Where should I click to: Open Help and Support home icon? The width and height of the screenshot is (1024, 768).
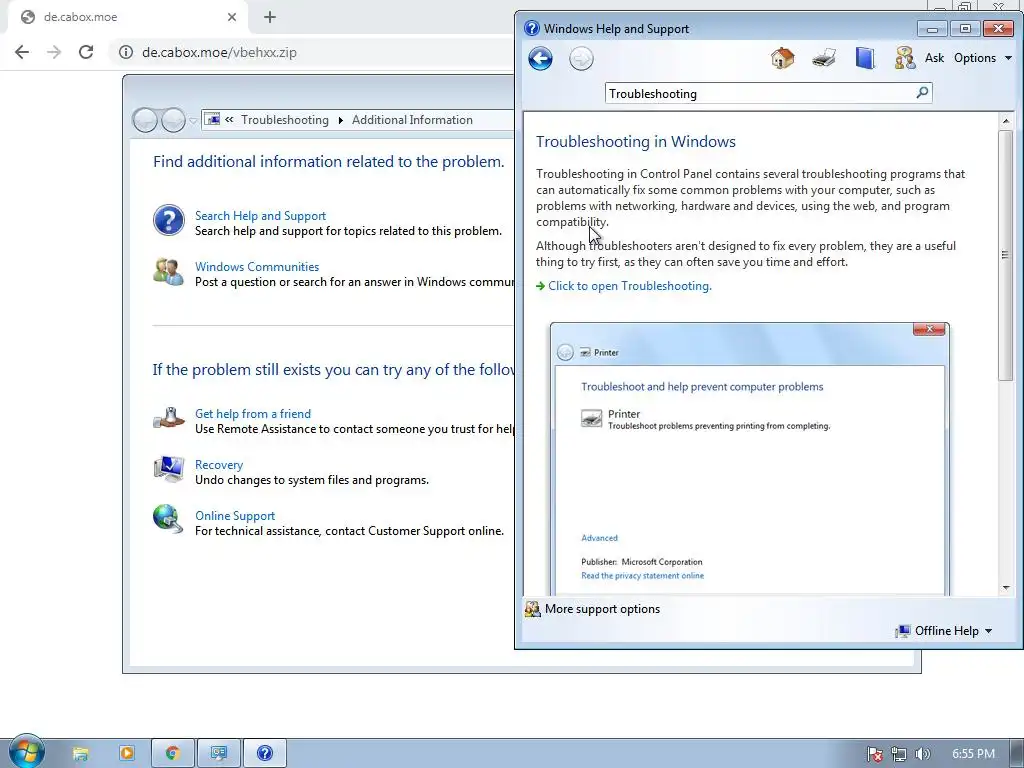tap(782, 58)
